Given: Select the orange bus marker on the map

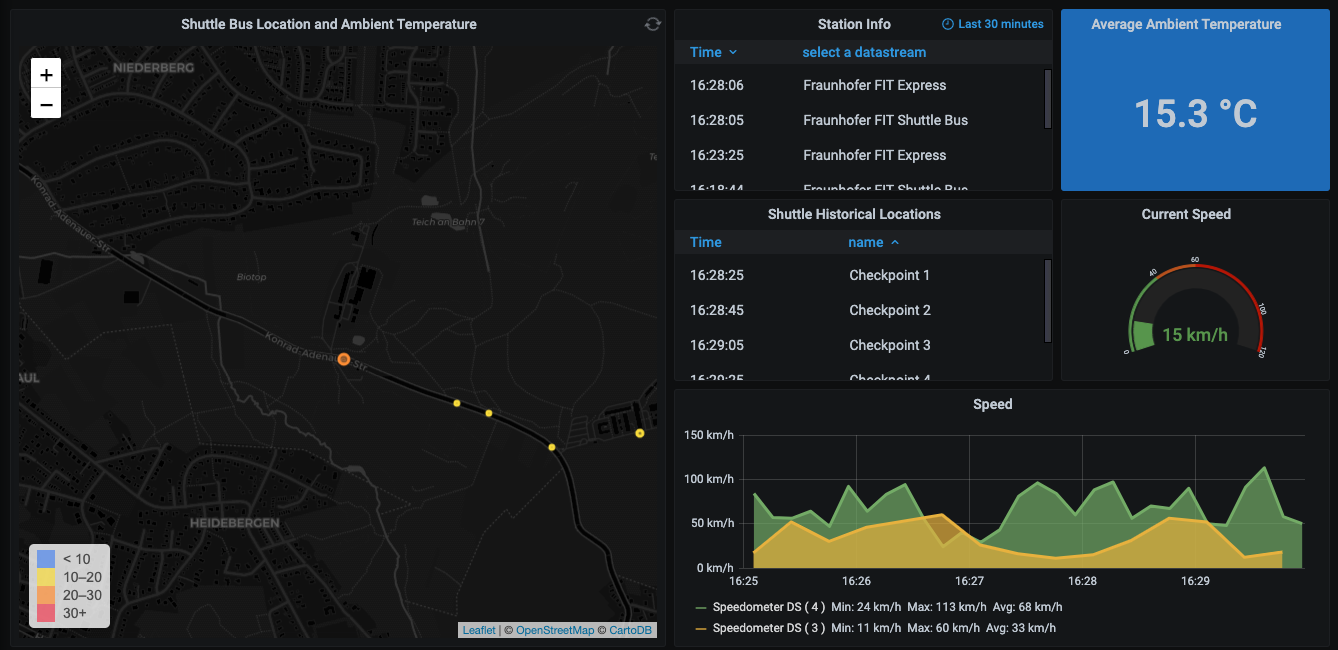Looking at the screenshot, I should coord(343,359).
